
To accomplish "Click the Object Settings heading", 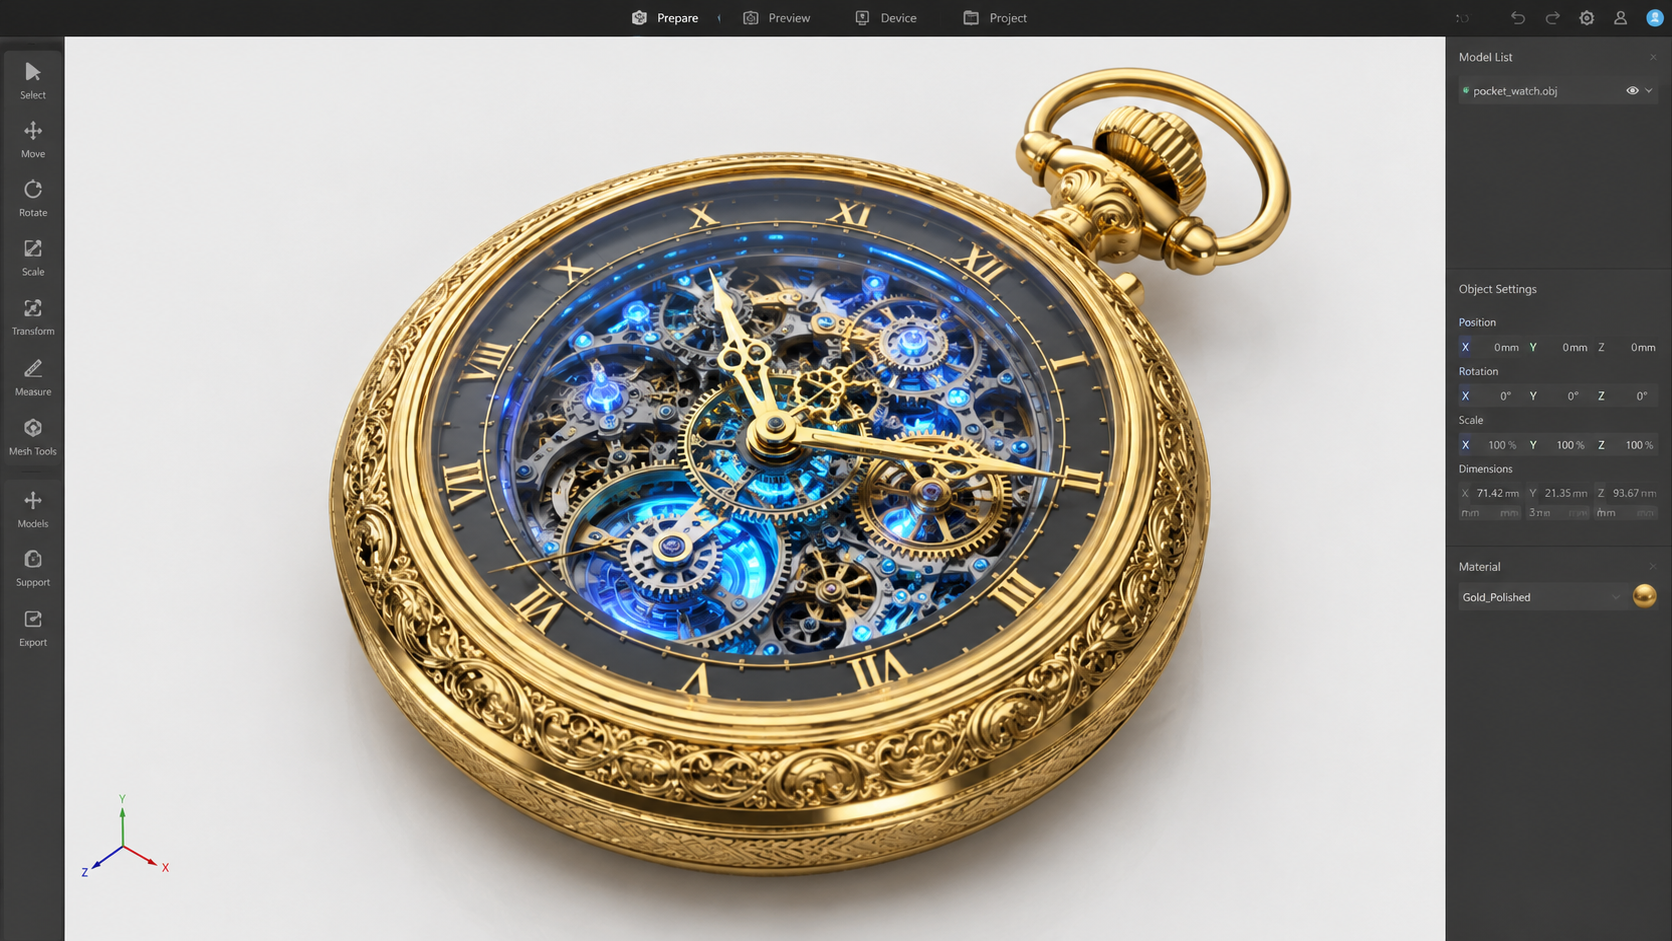I will pyautogui.click(x=1497, y=289).
